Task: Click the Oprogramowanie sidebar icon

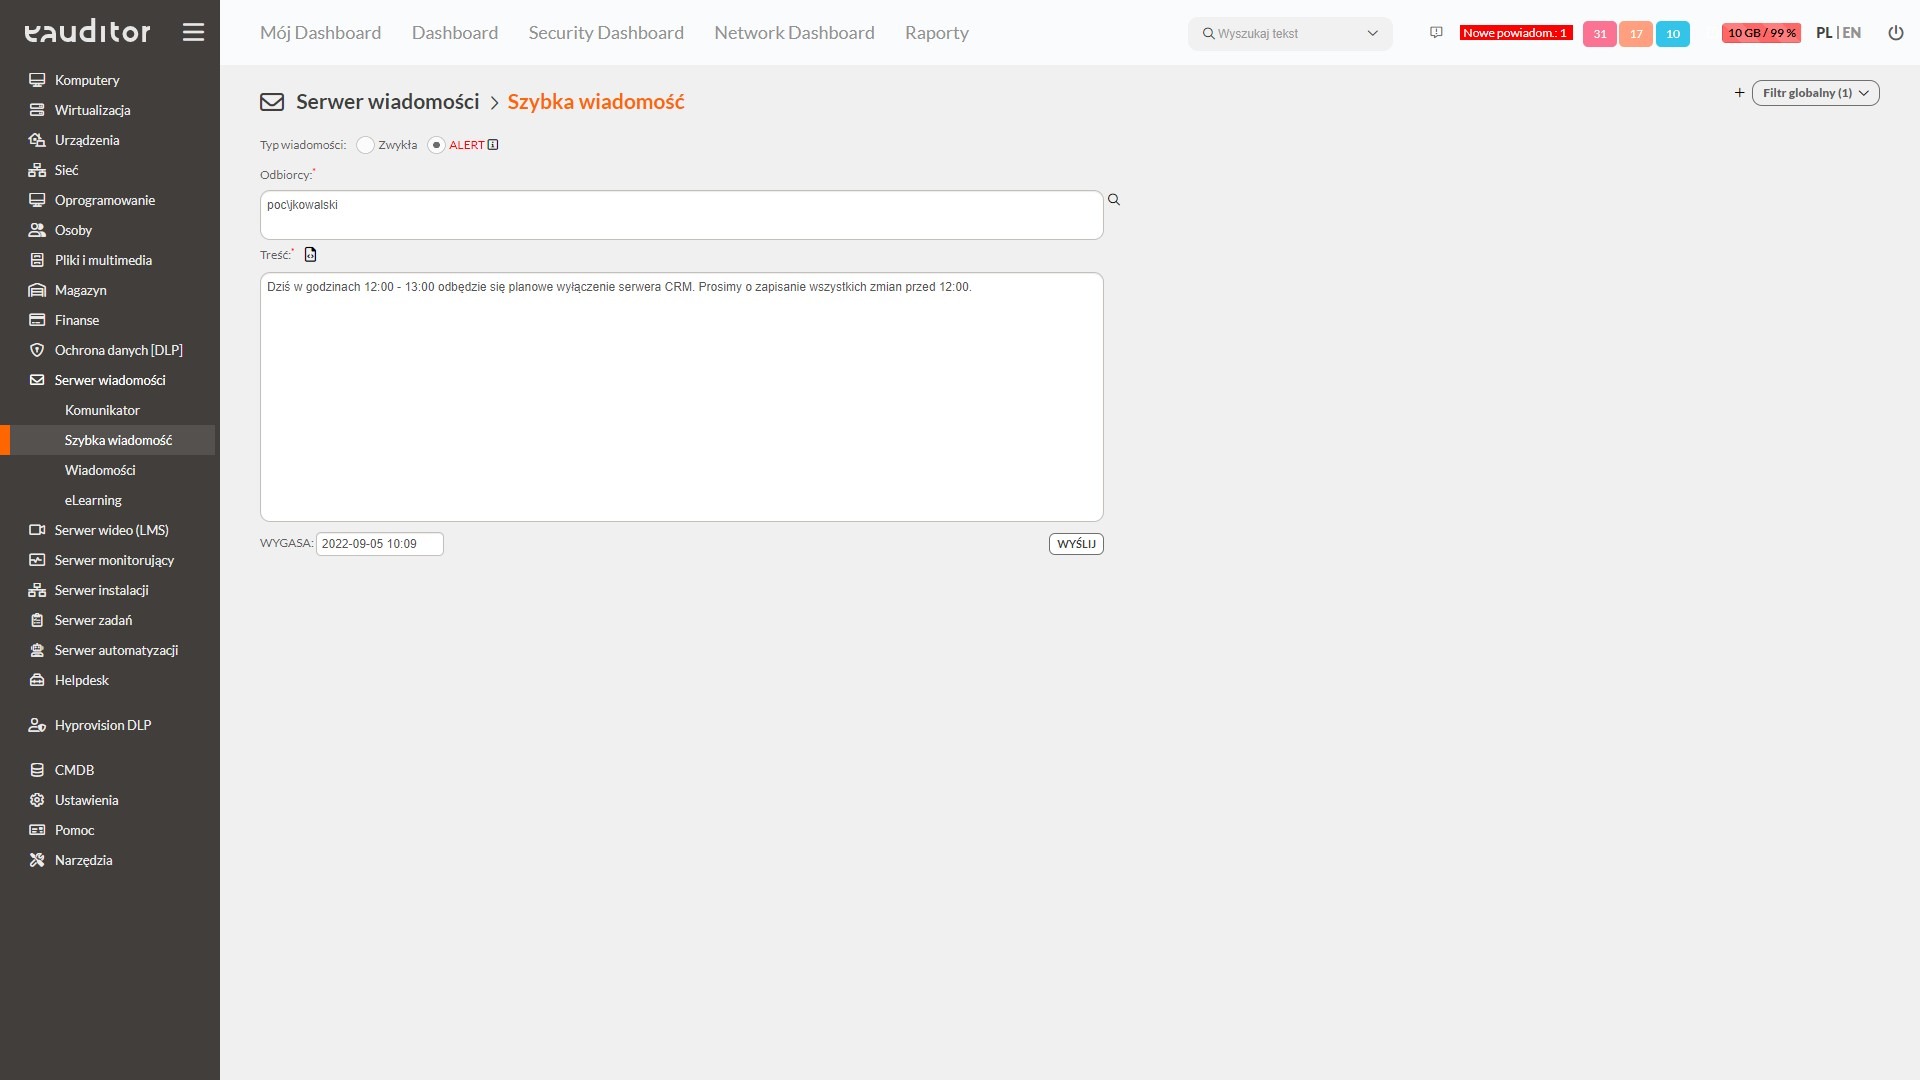Action: coord(37,200)
